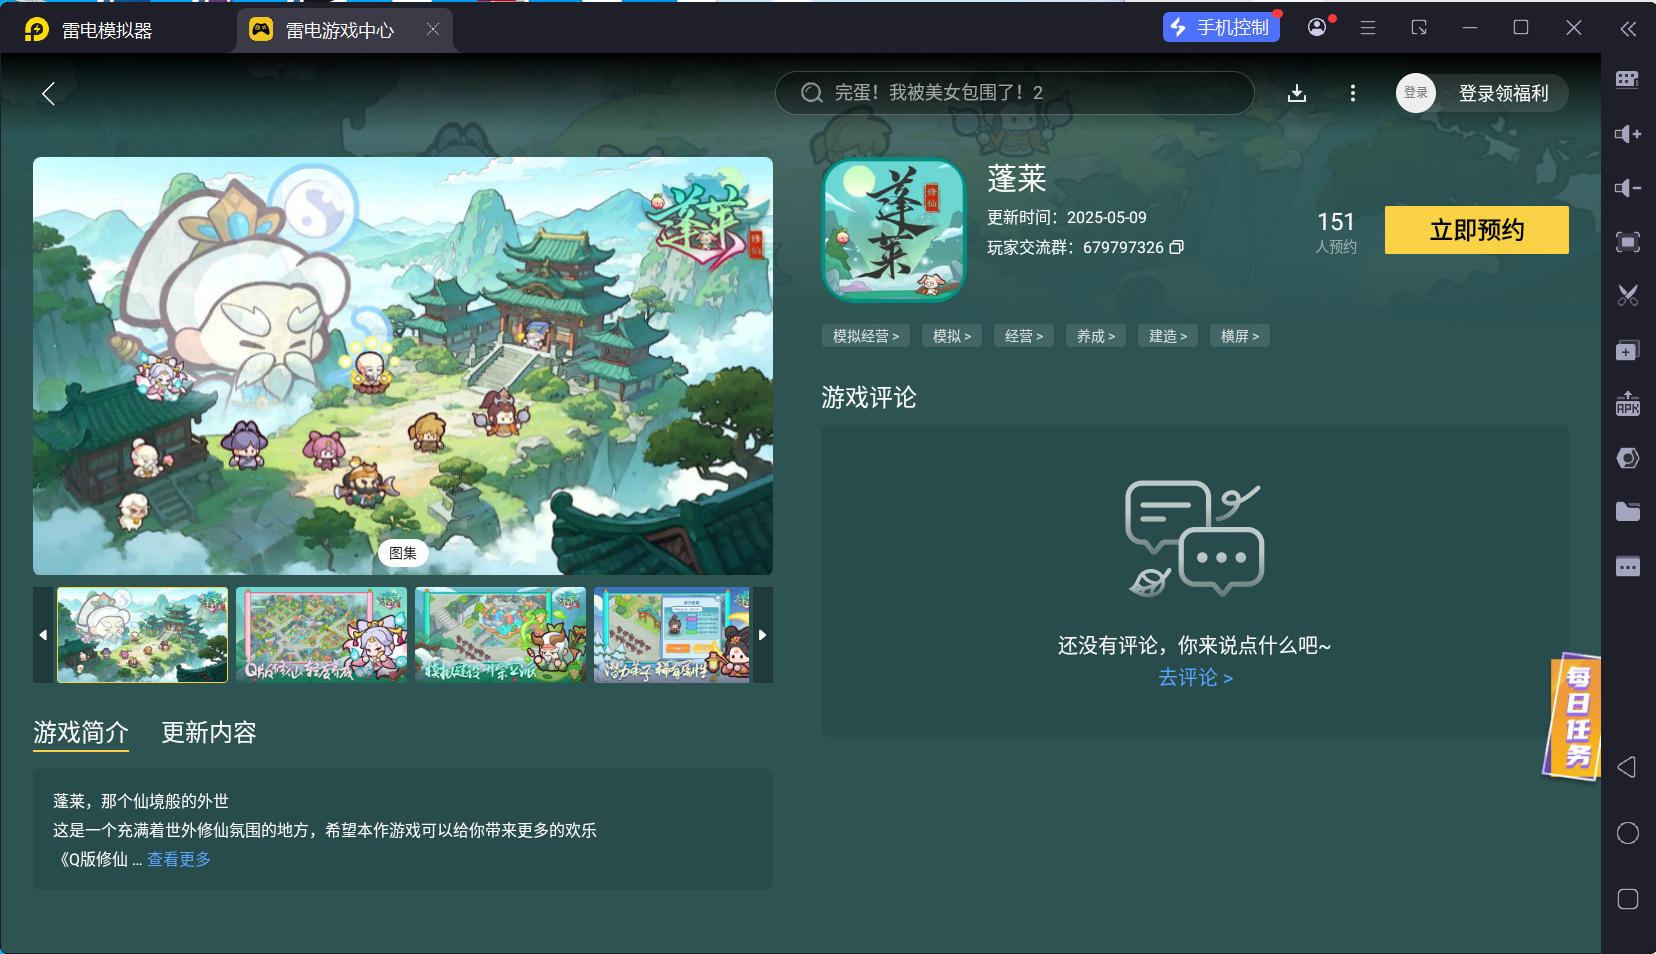Tap the Android home circle button
This screenshot has height=954, width=1656.
click(x=1628, y=833)
